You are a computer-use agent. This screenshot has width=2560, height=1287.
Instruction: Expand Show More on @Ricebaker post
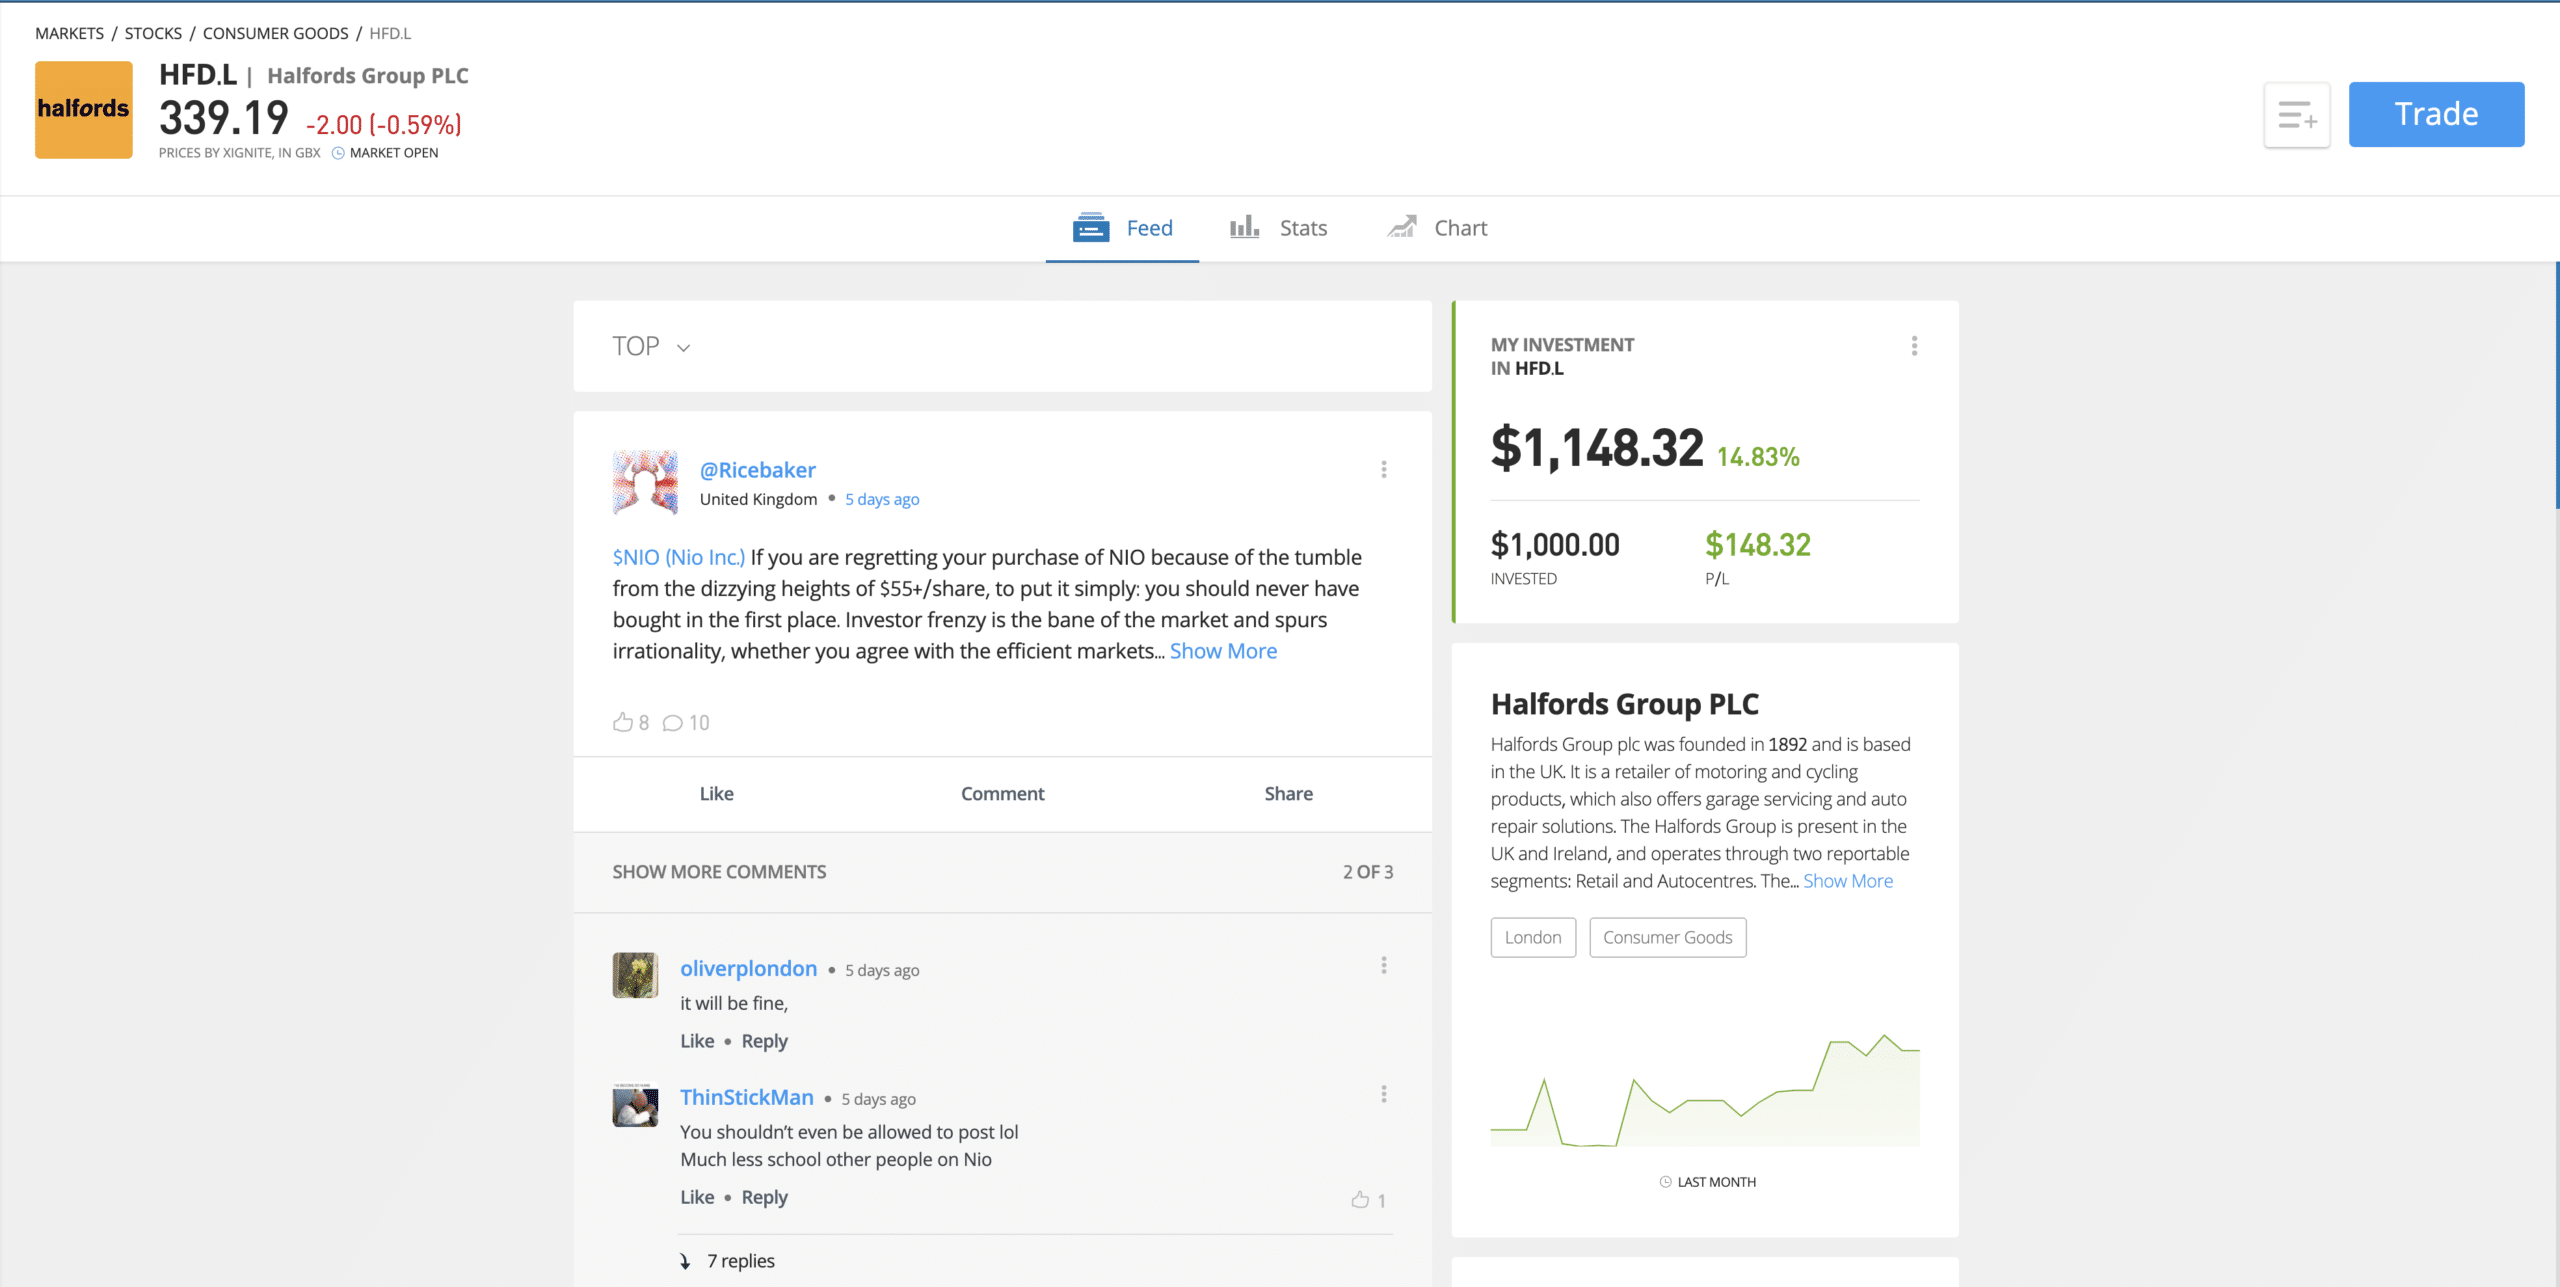coord(1224,648)
